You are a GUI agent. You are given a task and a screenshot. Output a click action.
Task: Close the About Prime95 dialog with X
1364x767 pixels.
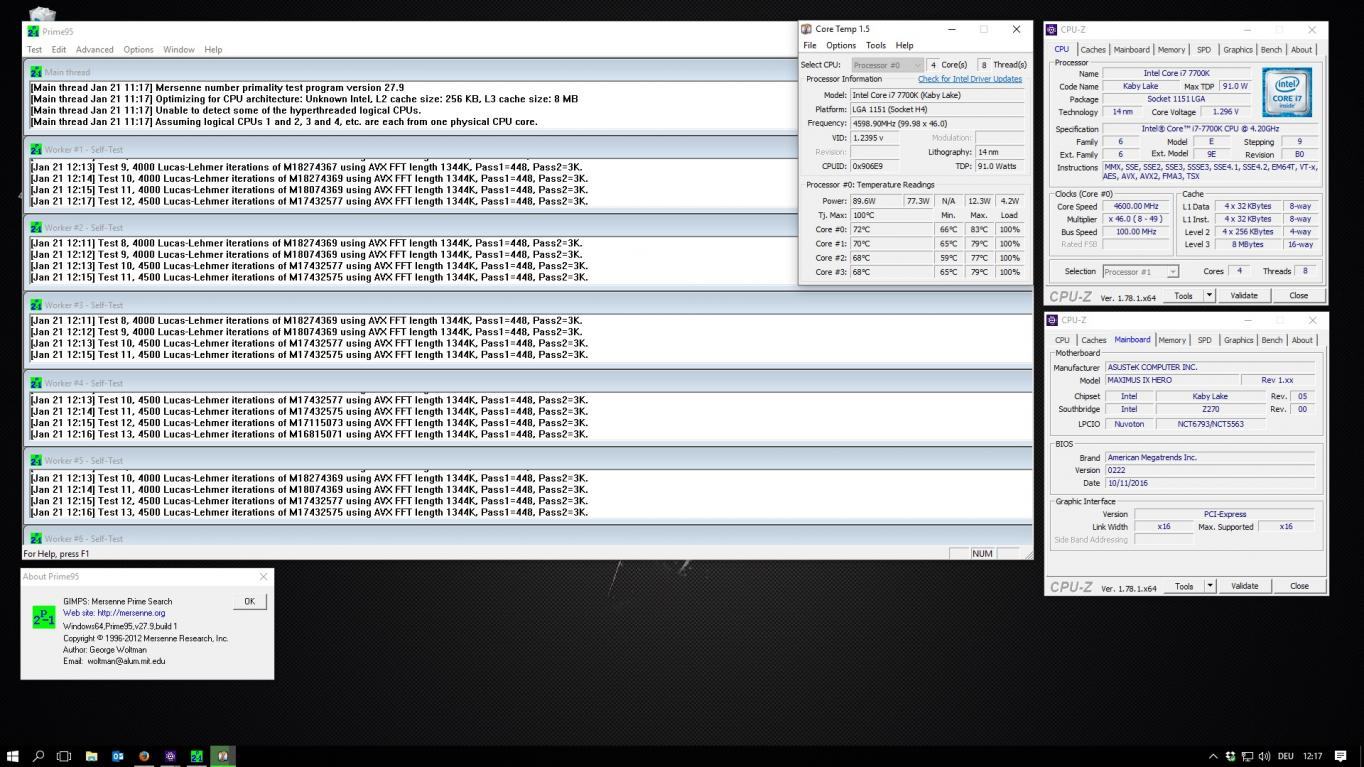[263, 577]
